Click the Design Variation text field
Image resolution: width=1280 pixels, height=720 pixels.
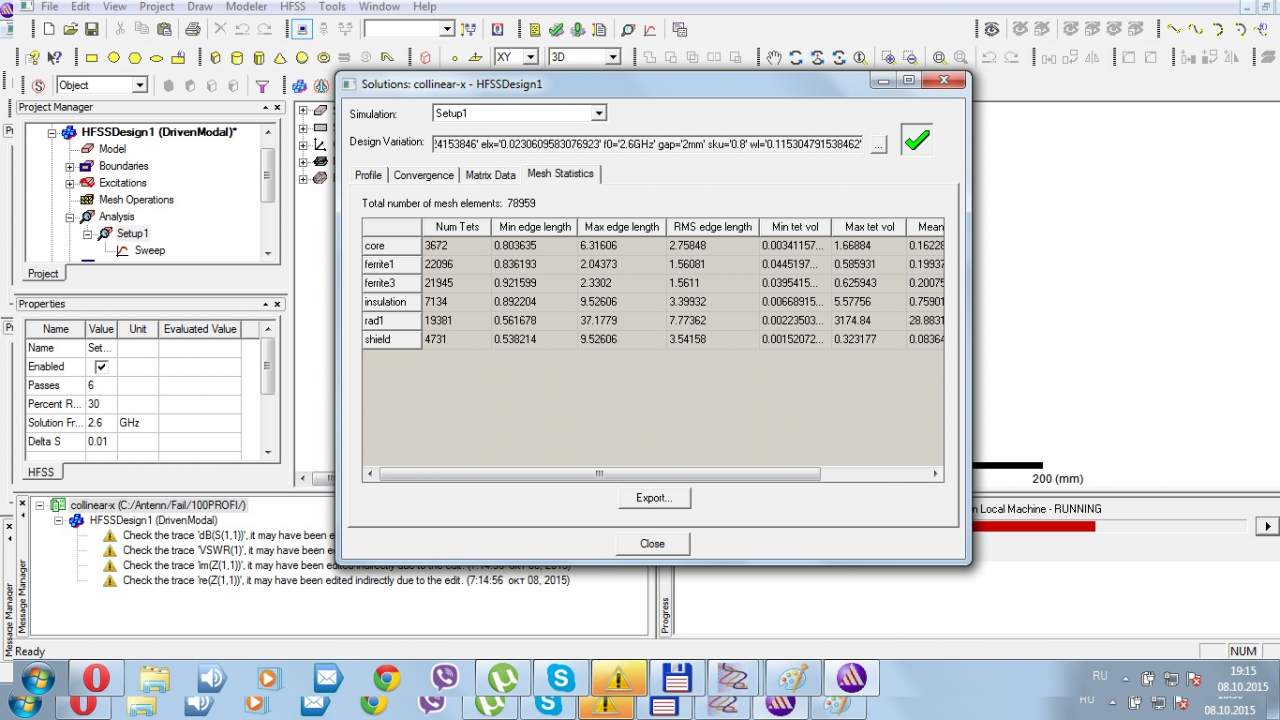tap(649, 144)
